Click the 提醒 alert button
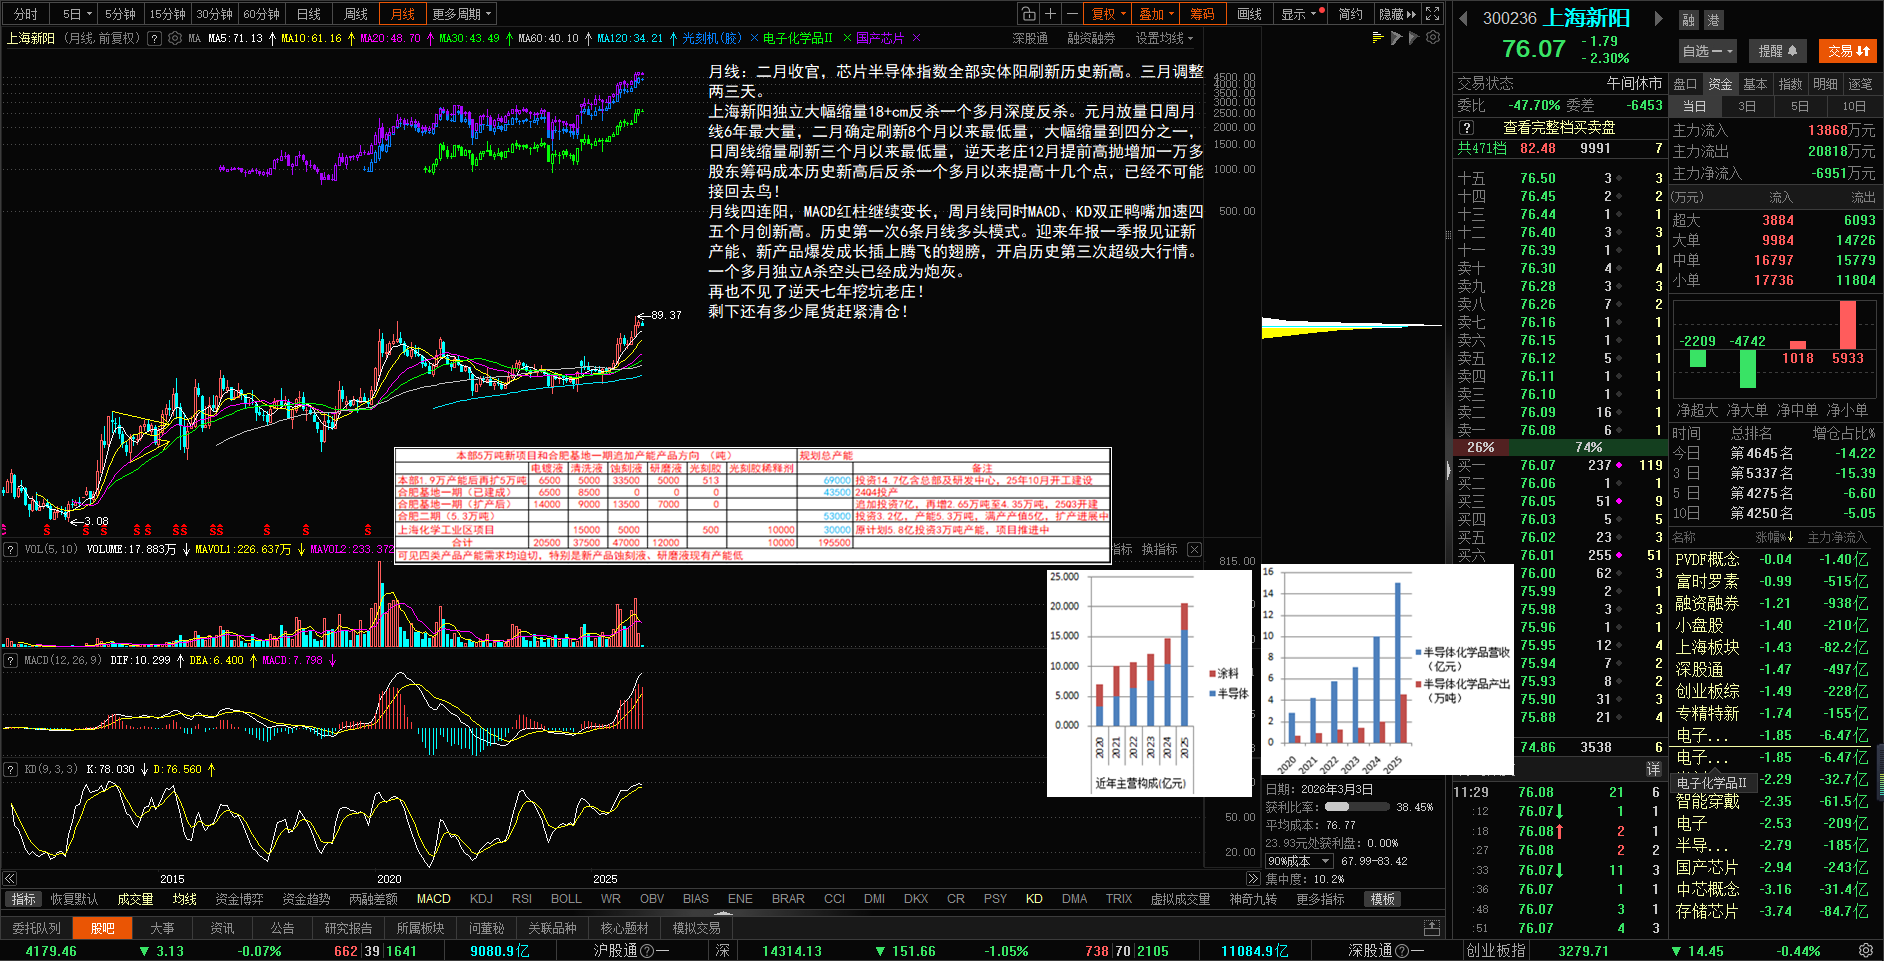Image resolution: width=1884 pixels, height=961 pixels. click(x=1778, y=51)
